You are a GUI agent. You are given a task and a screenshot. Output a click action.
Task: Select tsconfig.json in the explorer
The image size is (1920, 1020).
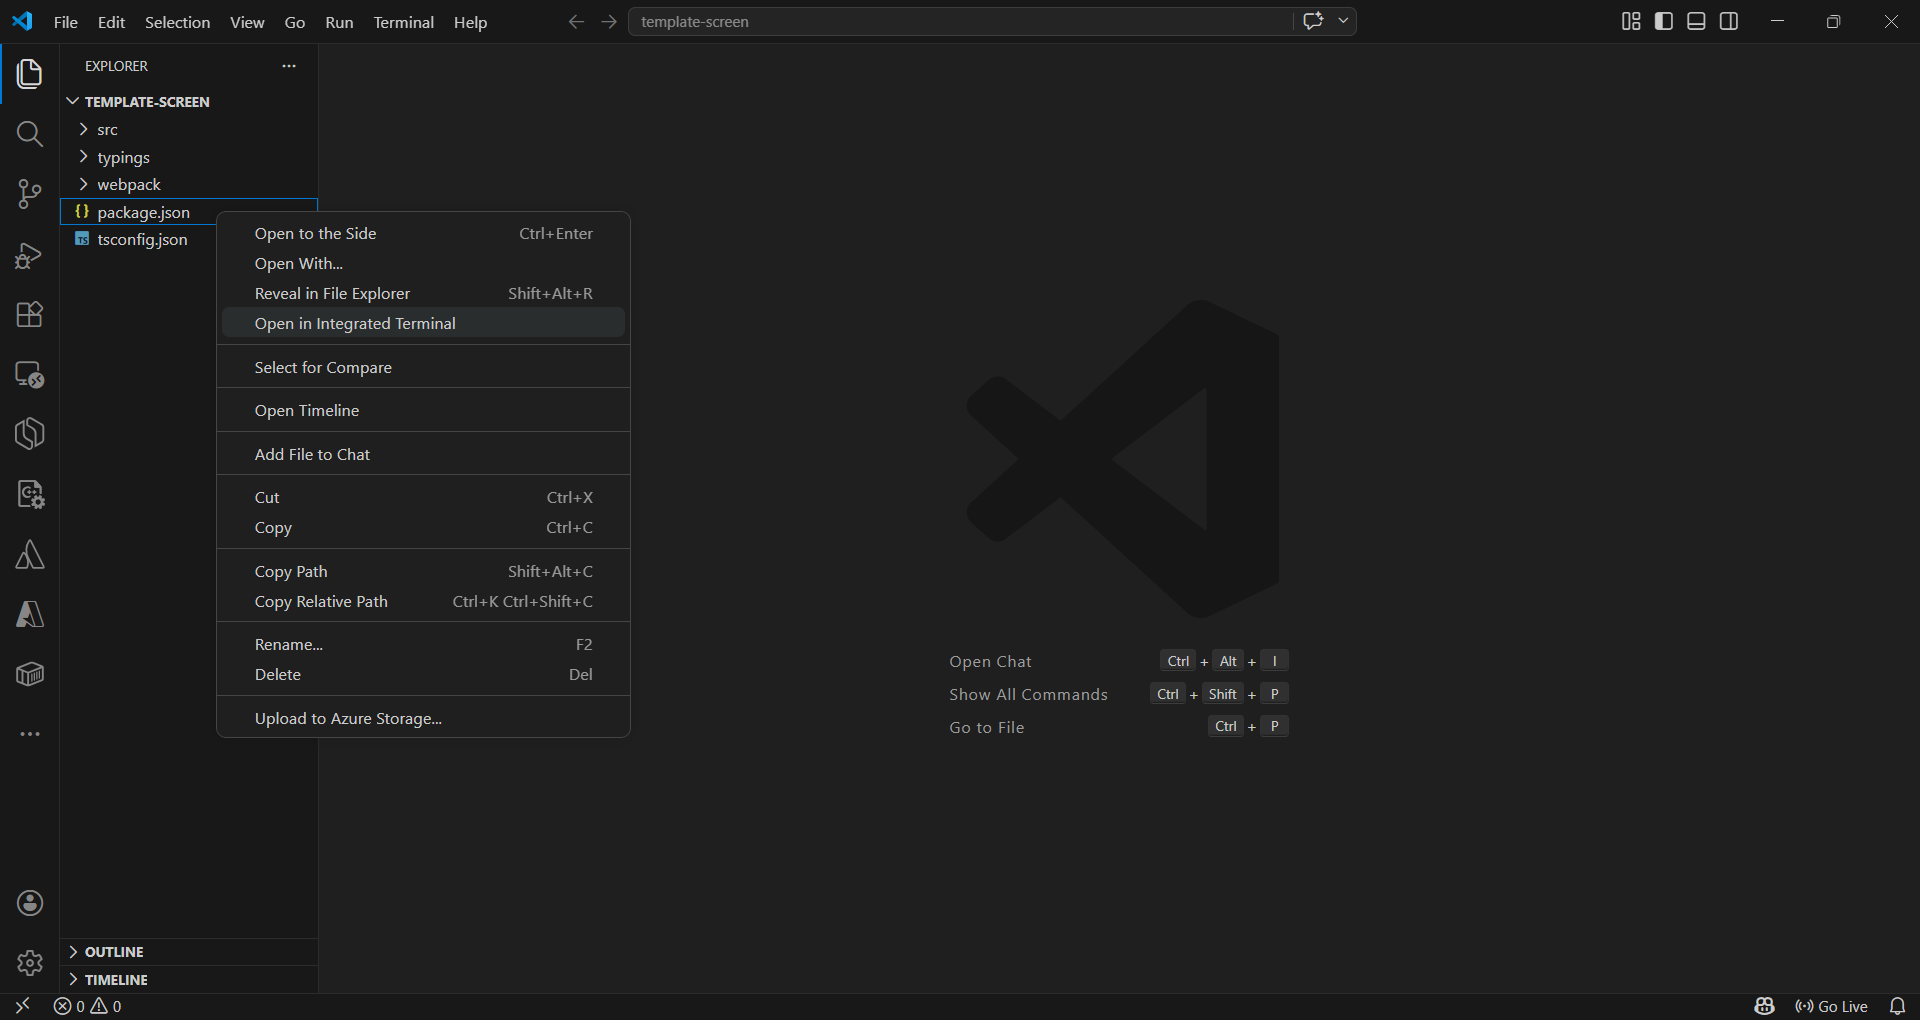pyautogui.click(x=189, y=240)
